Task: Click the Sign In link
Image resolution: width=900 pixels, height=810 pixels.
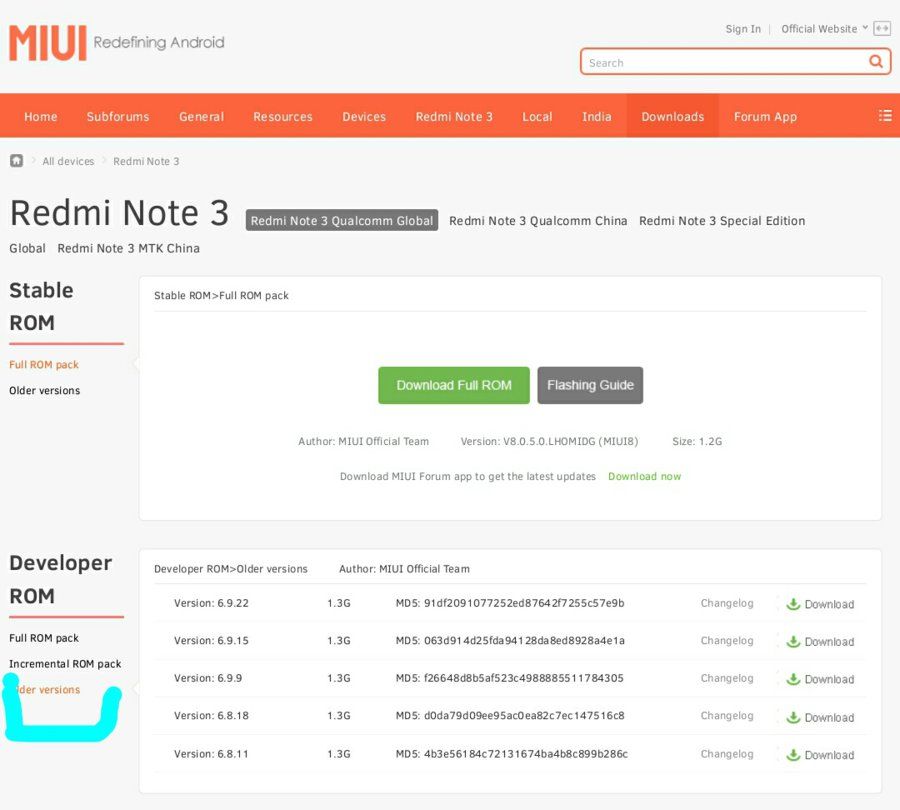Action: pos(743,29)
